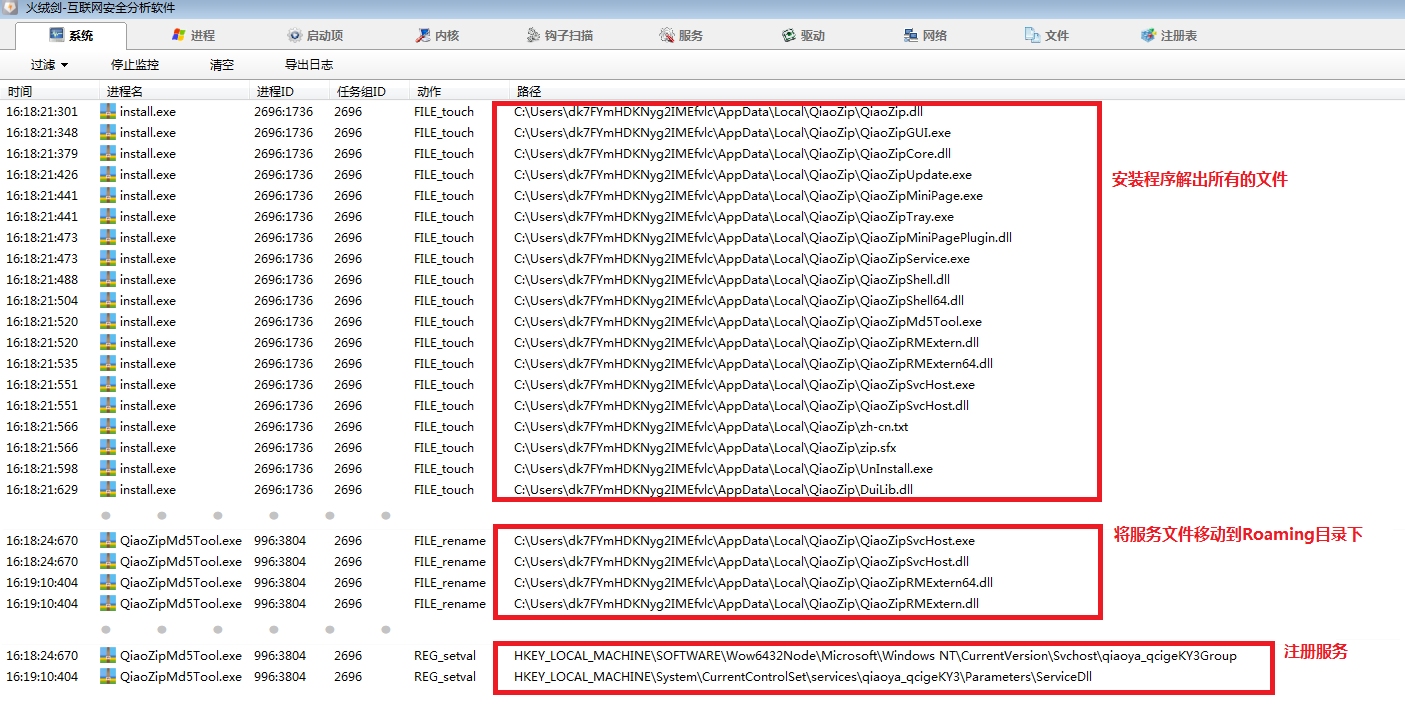Click the 启动项 tab icon
The width and height of the screenshot is (1405, 712).
[294, 35]
